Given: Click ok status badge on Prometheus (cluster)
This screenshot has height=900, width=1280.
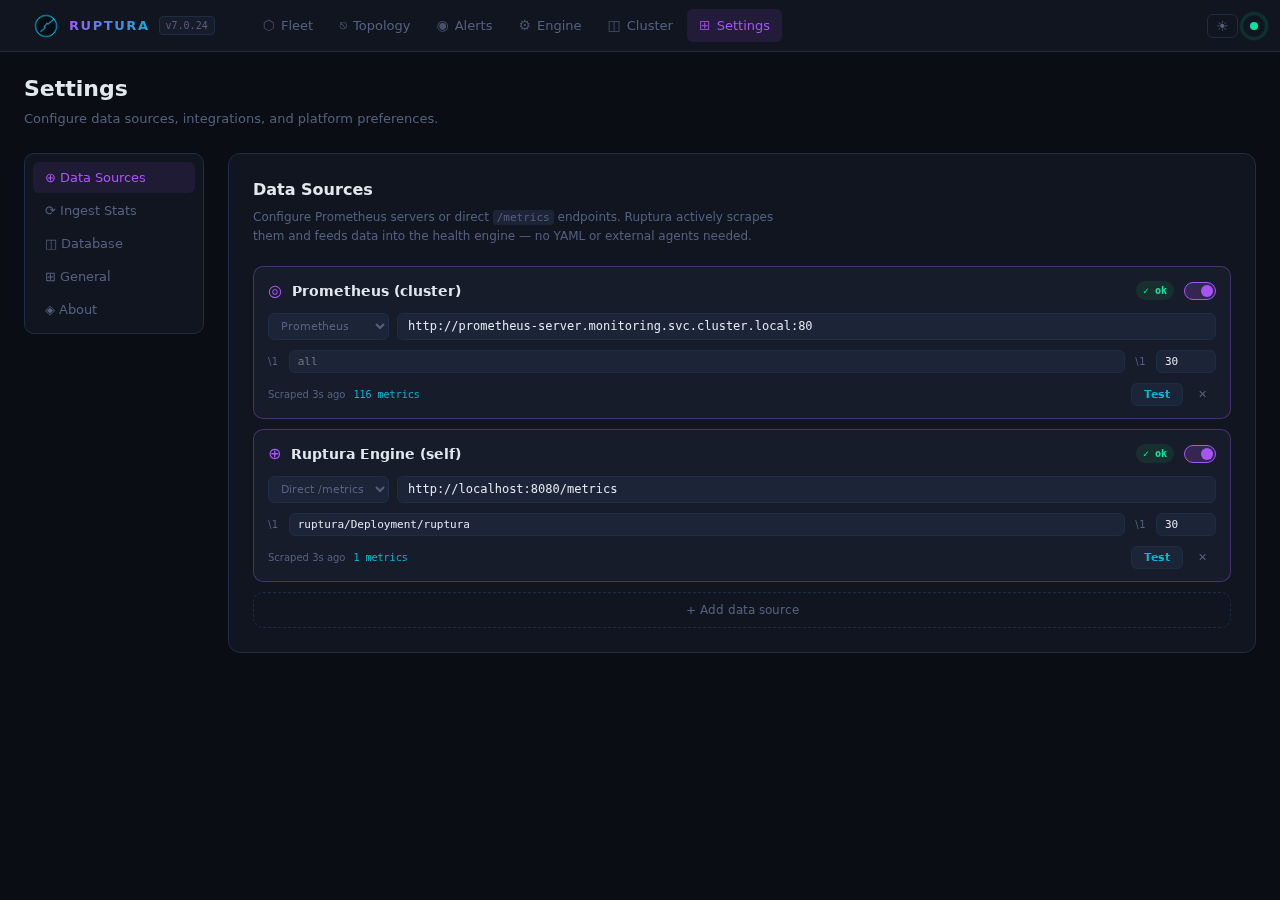Looking at the screenshot, I should point(1155,291).
